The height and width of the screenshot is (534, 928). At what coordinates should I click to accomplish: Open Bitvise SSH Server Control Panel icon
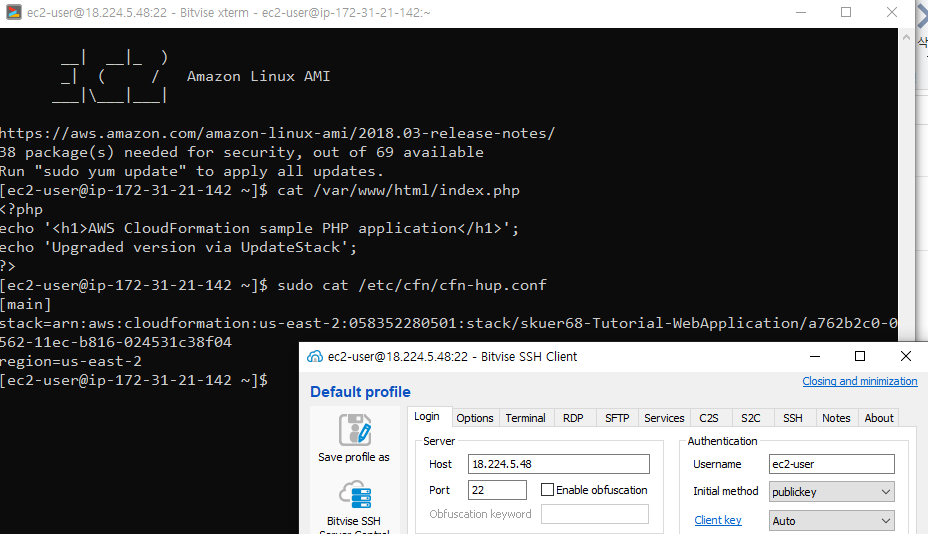(x=355, y=495)
